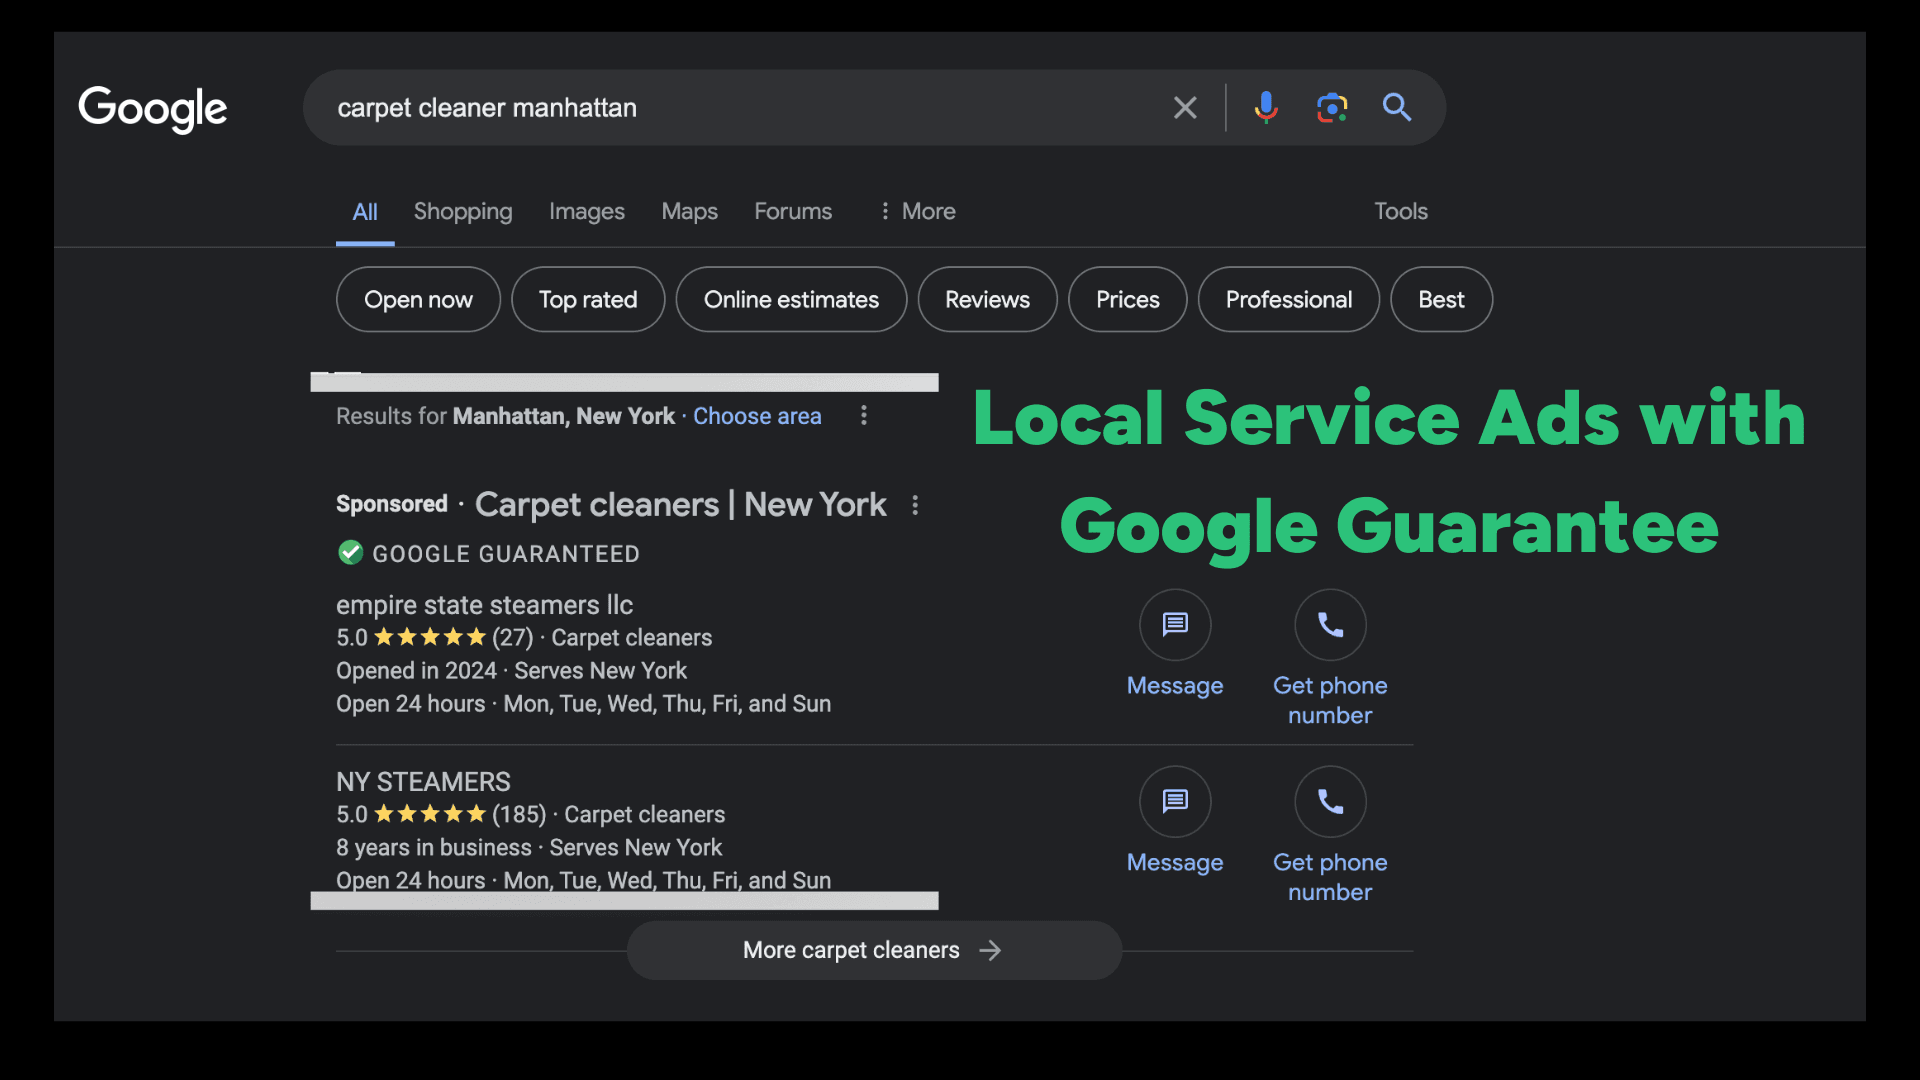Open the Maps tab

click(x=690, y=212)
